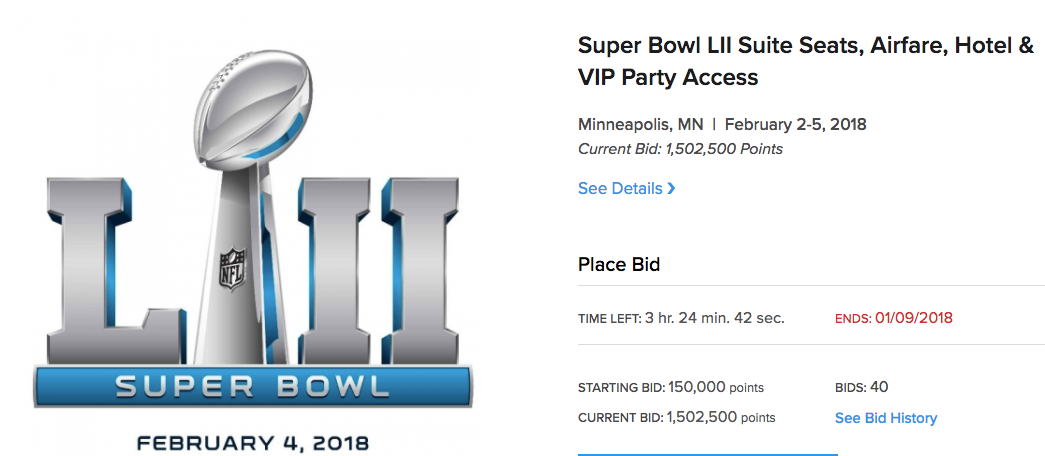1045x456 pixels.
Task: Open the See Bid History link
Action: point(885,418)
